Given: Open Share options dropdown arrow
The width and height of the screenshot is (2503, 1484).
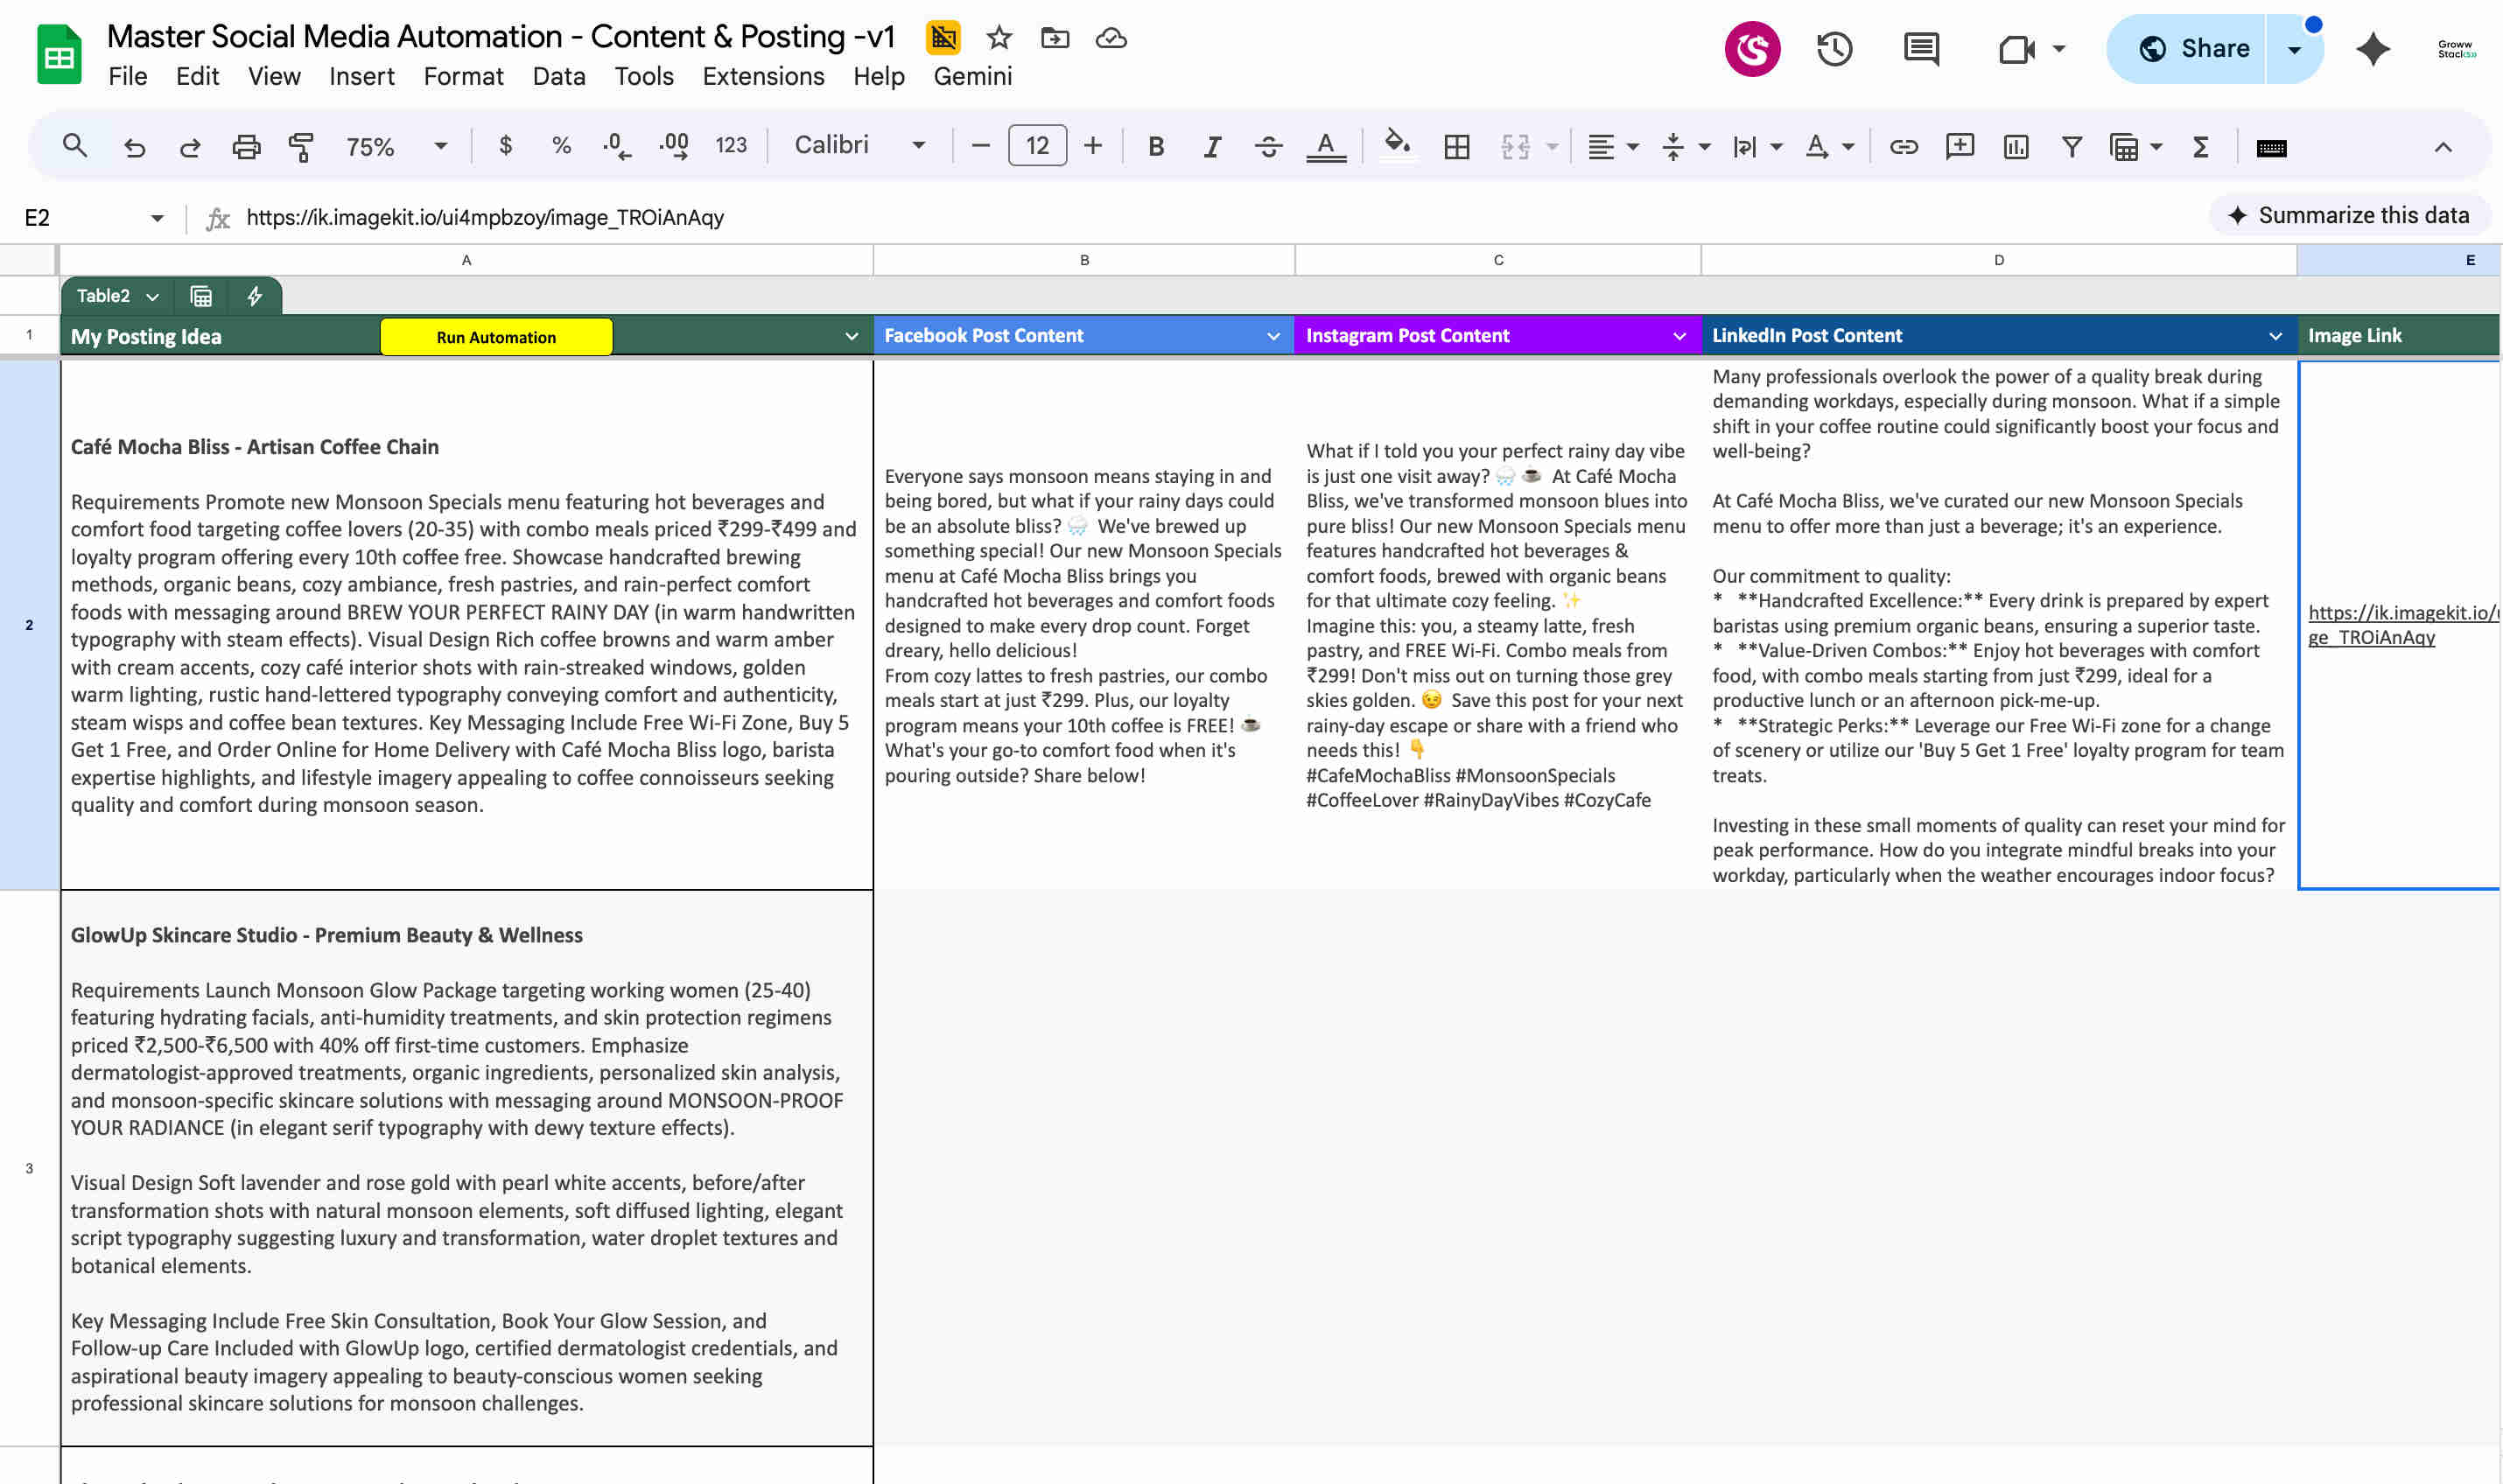Looking at the screenshot, I should coord(2294,49).
